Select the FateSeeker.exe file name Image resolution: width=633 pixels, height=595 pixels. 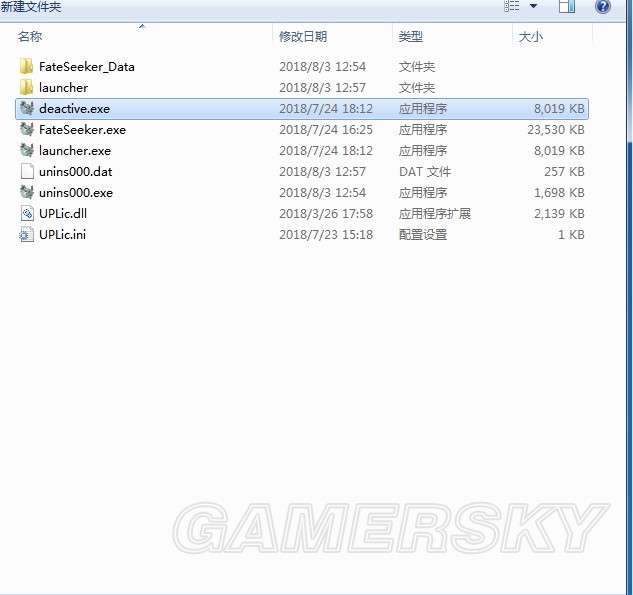tap(82, 130)
